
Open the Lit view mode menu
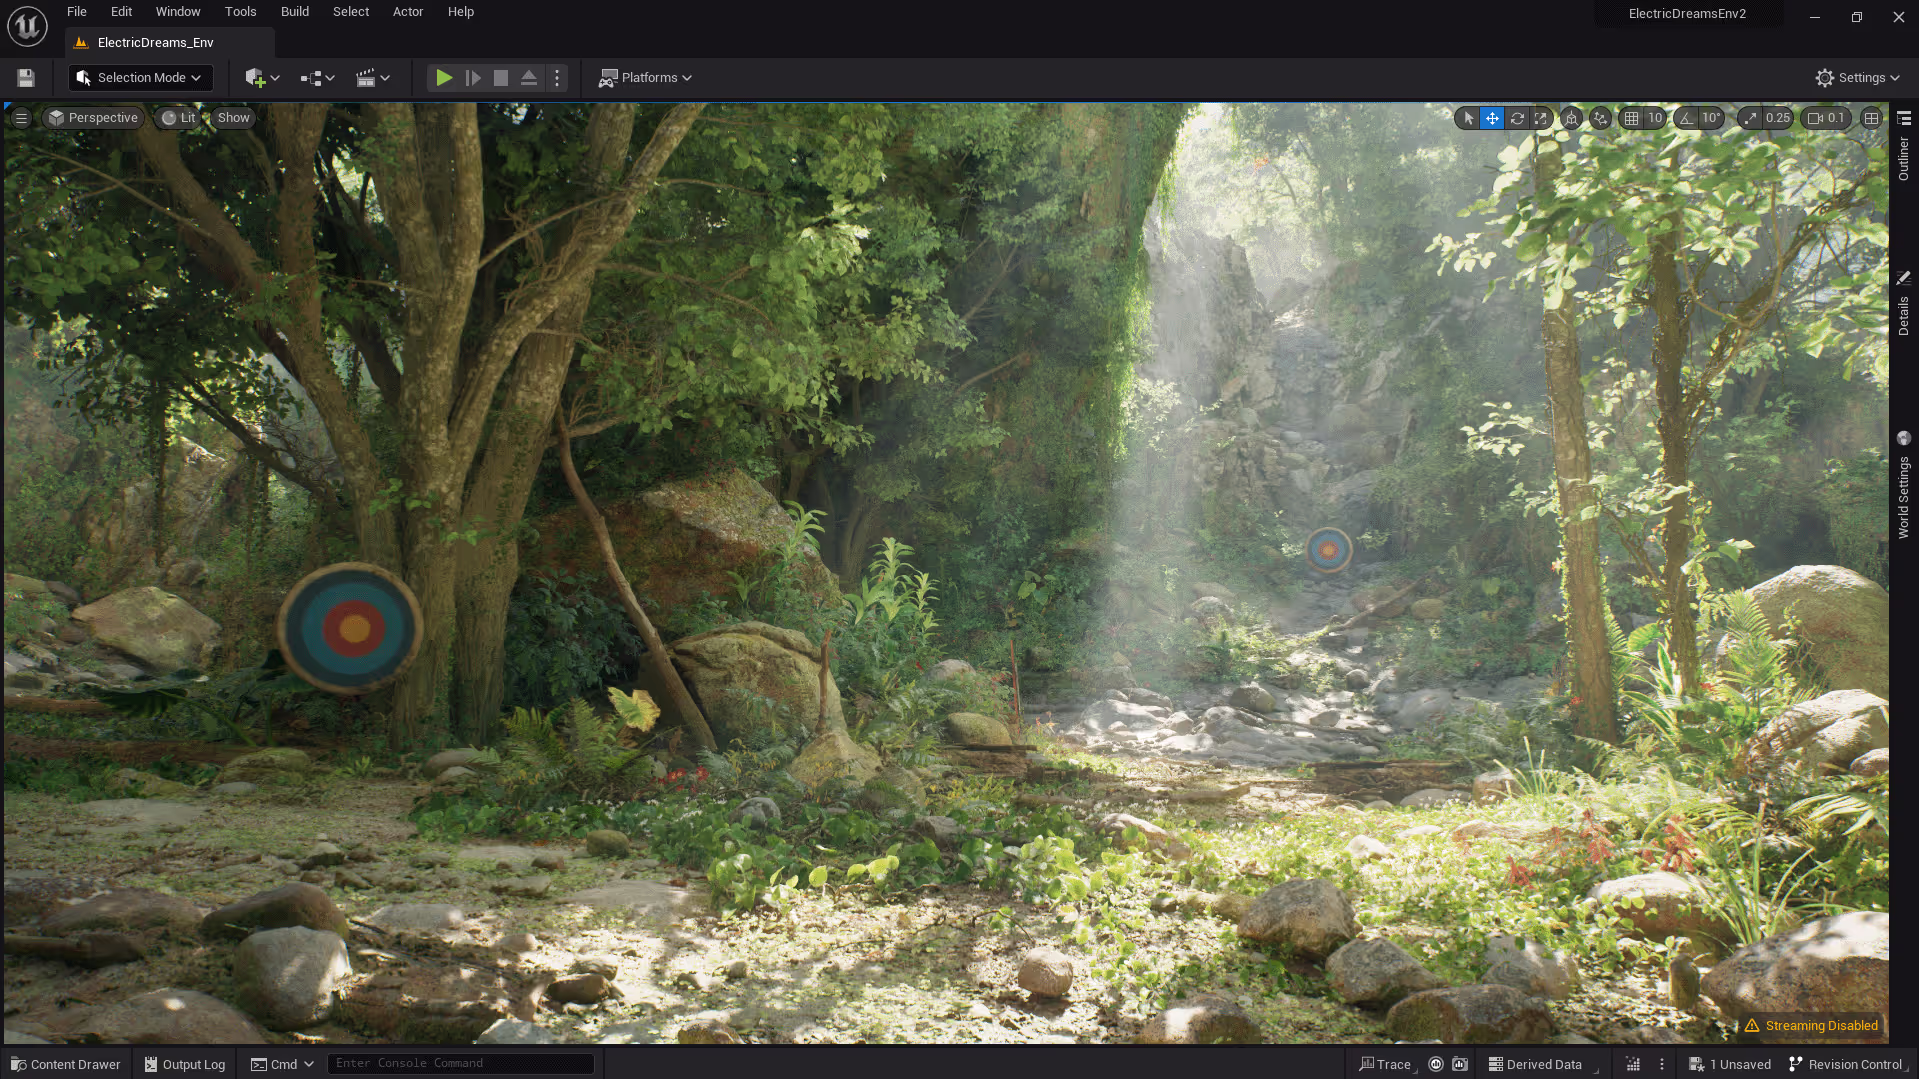(x=178, y=118)
